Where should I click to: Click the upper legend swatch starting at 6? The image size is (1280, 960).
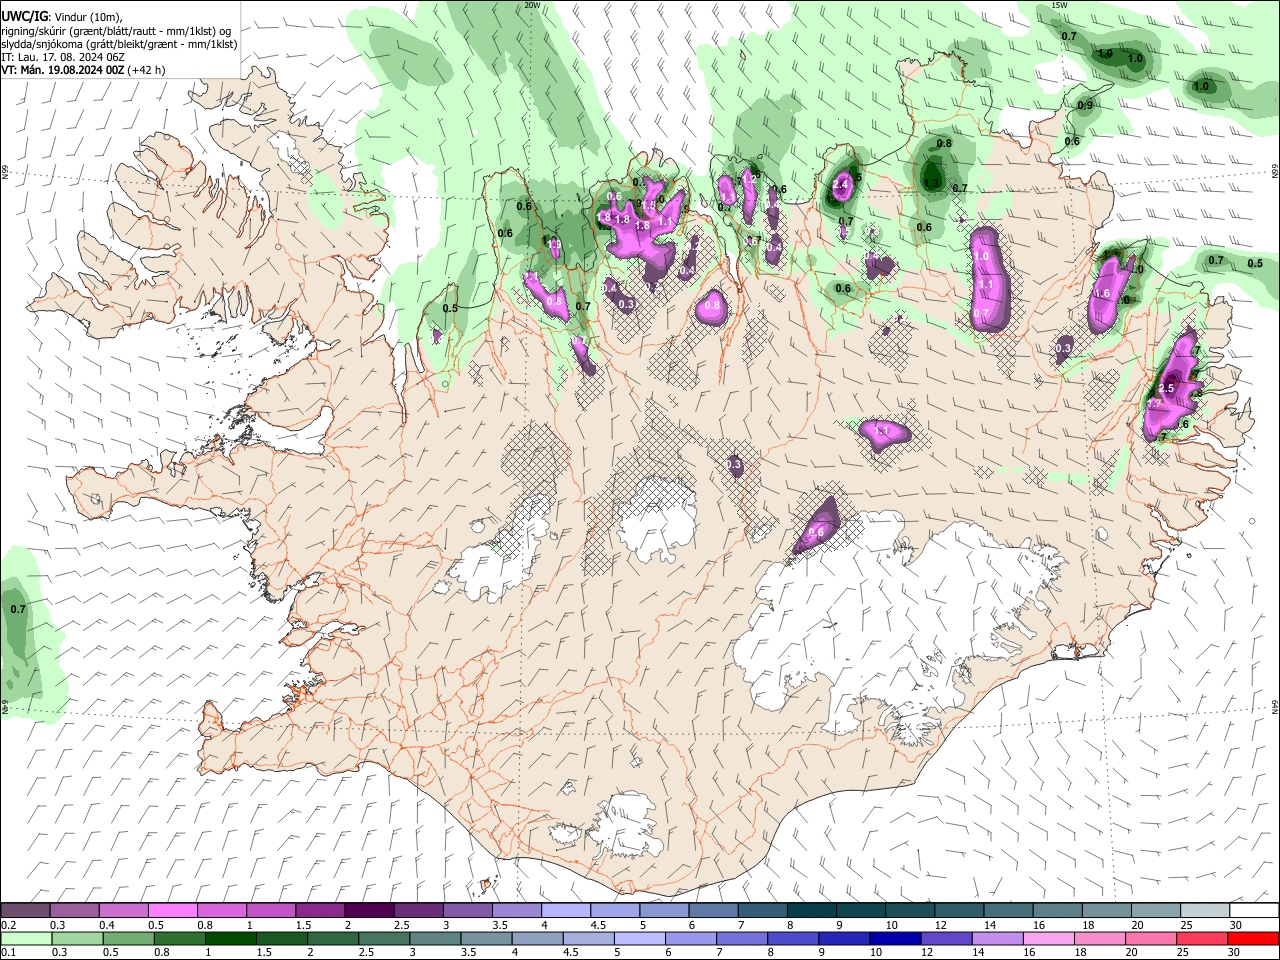tap(713, 911)
